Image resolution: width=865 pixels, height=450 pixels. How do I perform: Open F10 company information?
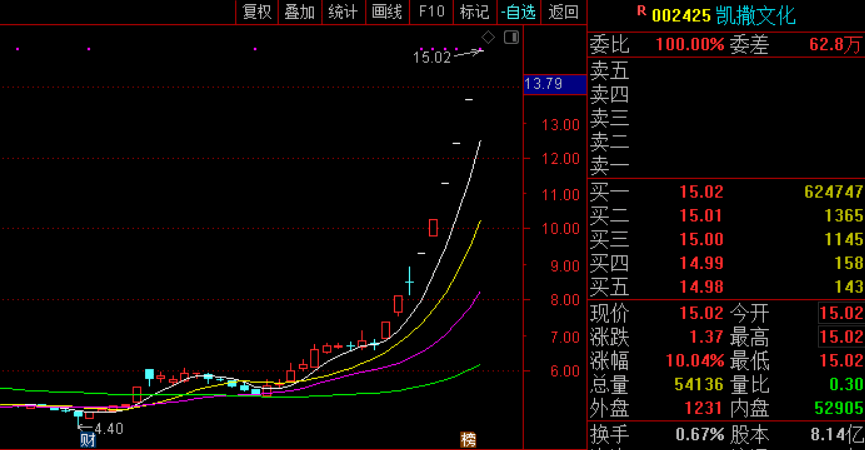tap(431, 12)
